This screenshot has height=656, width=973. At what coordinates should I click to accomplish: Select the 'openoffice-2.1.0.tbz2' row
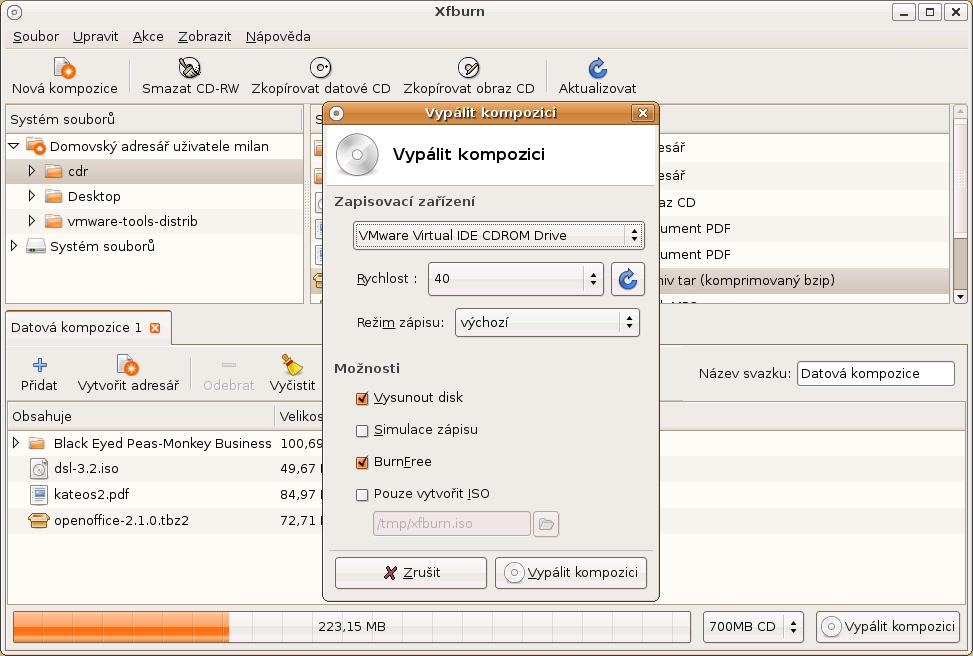[x=166, y=521]
